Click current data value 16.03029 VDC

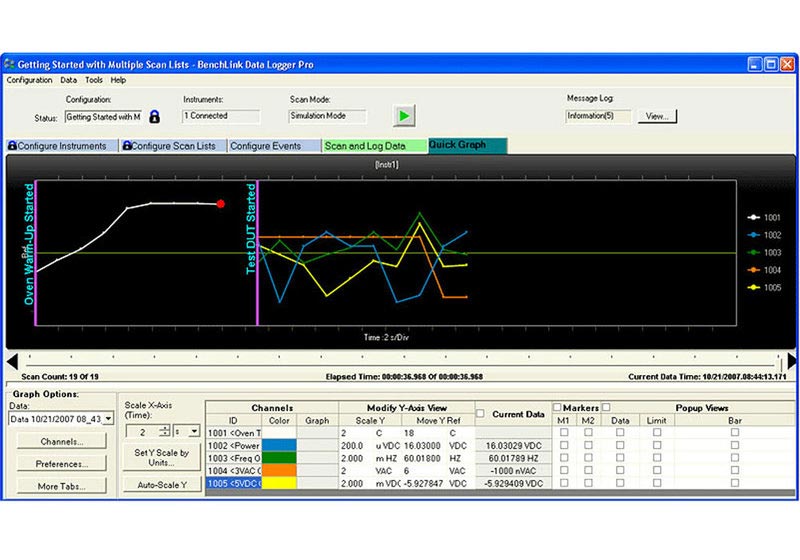(514, 445)
